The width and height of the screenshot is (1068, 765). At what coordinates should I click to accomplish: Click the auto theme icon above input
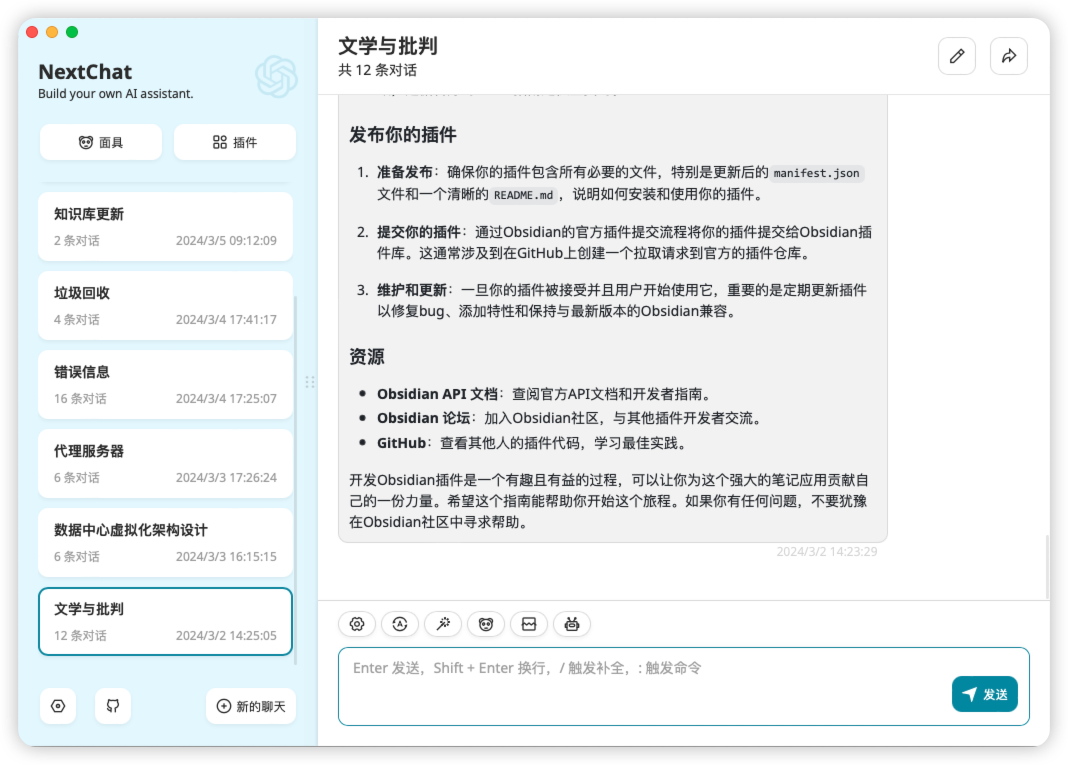[400, 624]
